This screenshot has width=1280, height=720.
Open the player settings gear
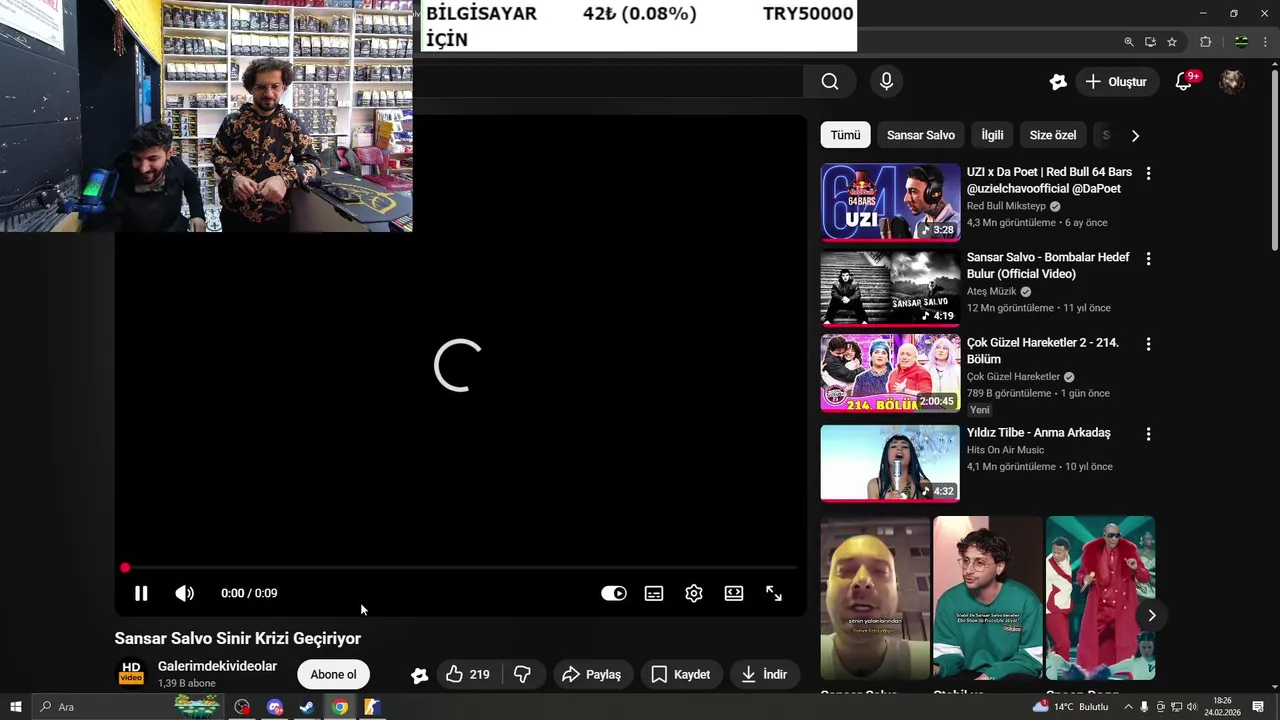click(694, 593)
